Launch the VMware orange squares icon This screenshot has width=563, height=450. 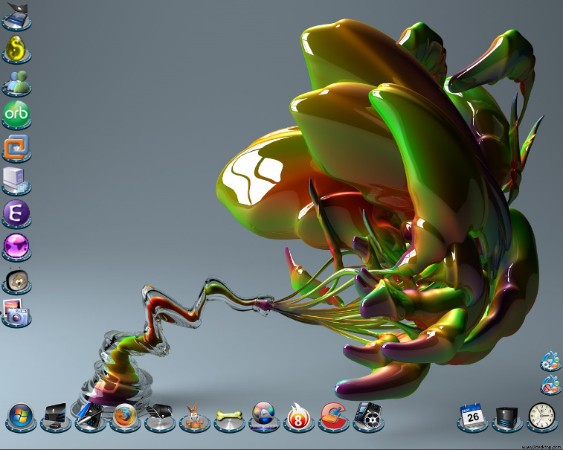(x=16, y=148)
